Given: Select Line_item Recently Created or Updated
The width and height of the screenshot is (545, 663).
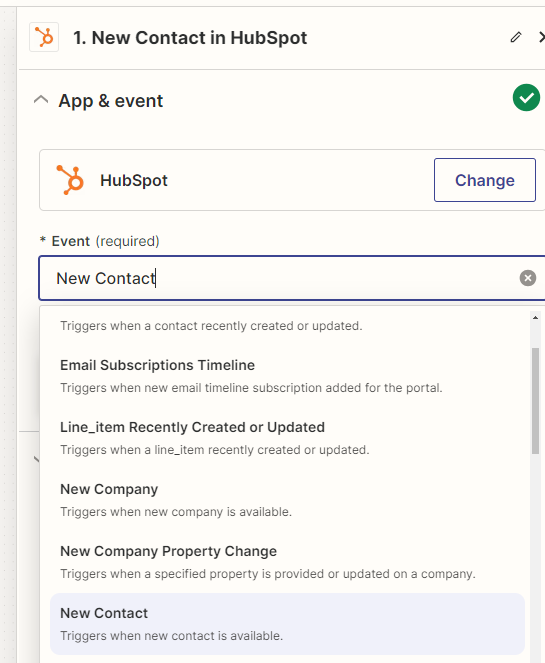Looking at the screenshot, I should [x=288, y=438].
